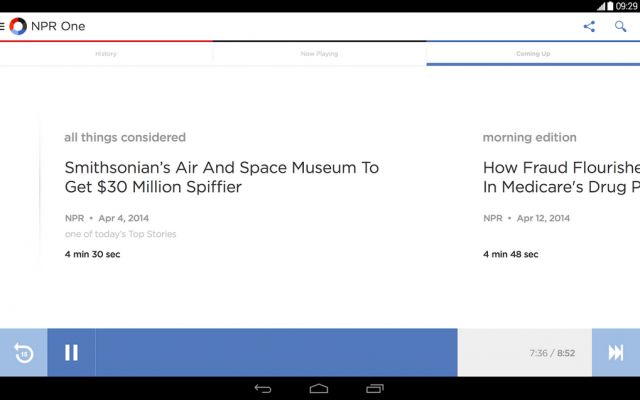Seek within the blue playback progress bar
This screenshot has width=640, height=400.
click(276, 353)
